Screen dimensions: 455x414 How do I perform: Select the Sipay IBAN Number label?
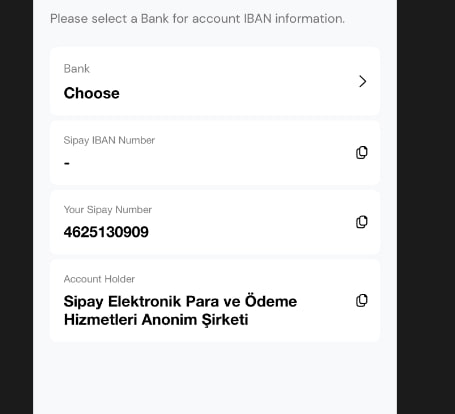109,140
